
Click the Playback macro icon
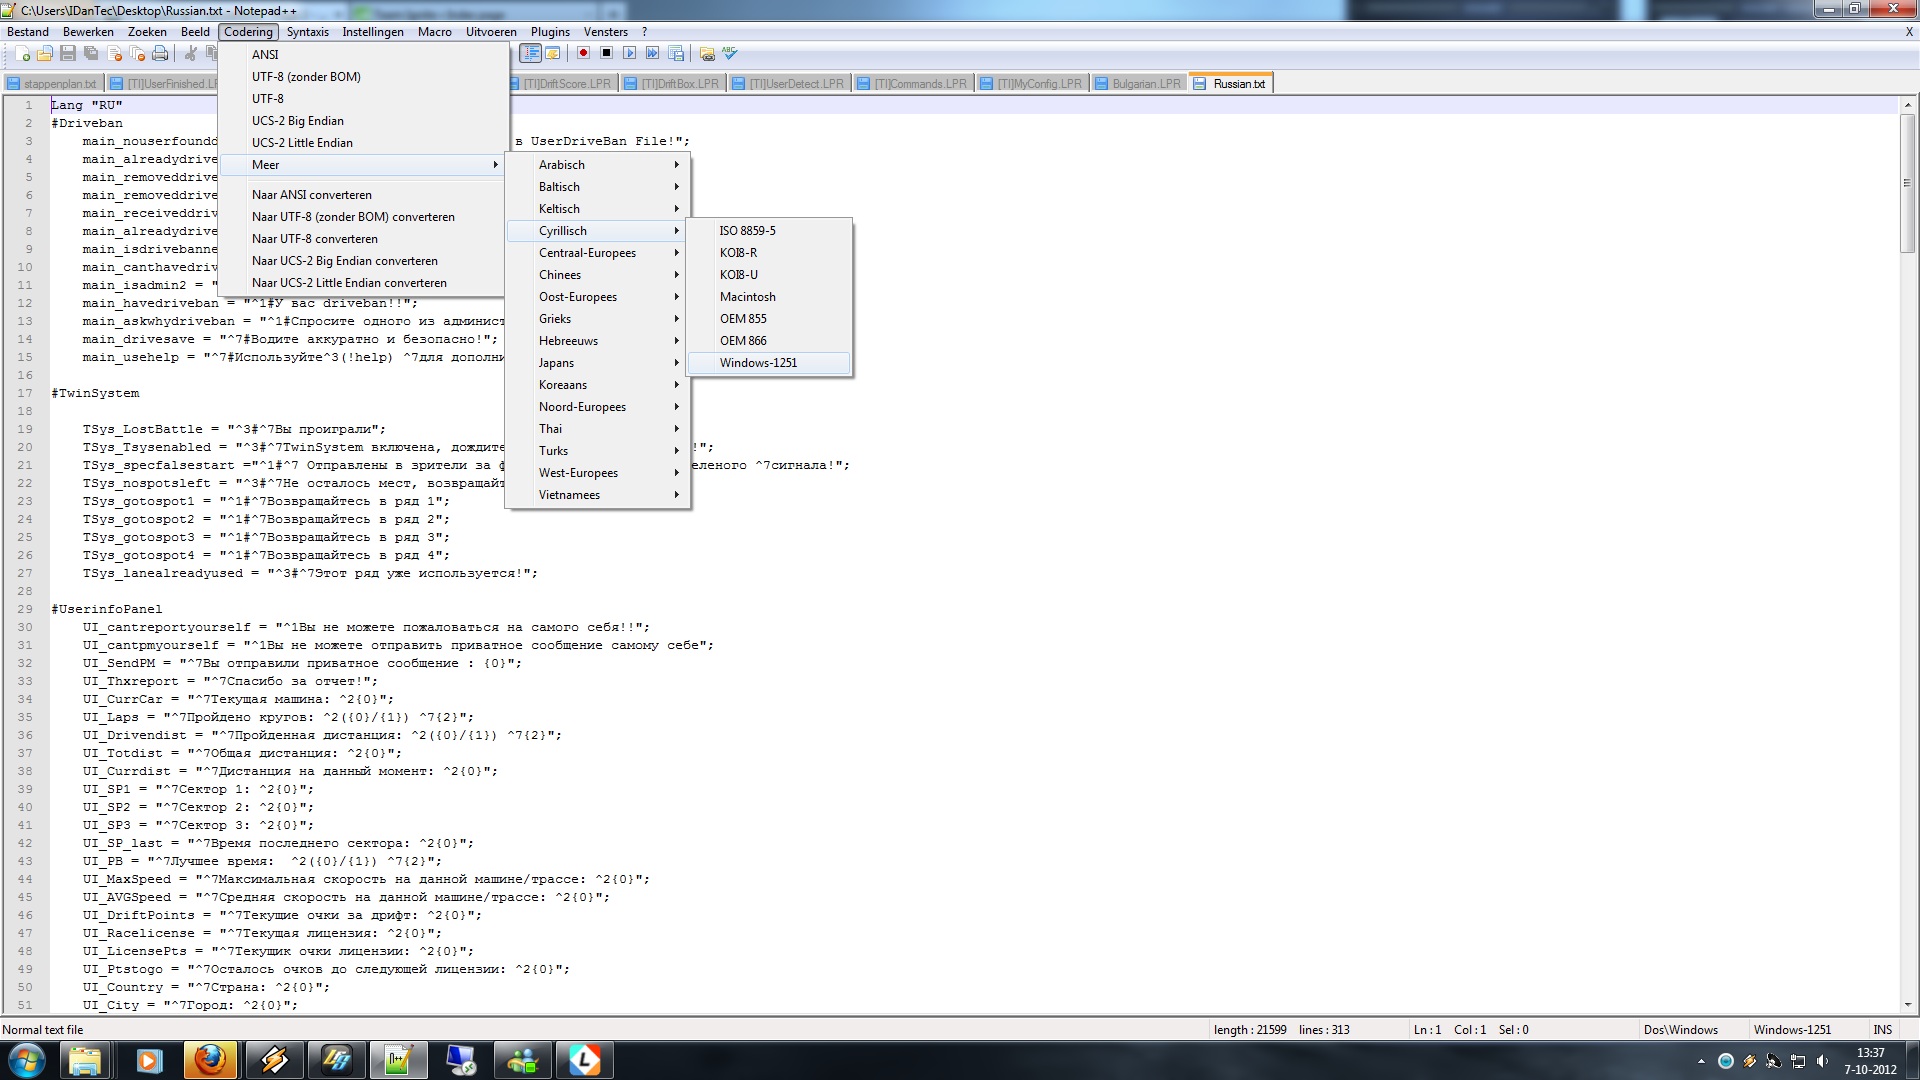(x=629, y=54)
